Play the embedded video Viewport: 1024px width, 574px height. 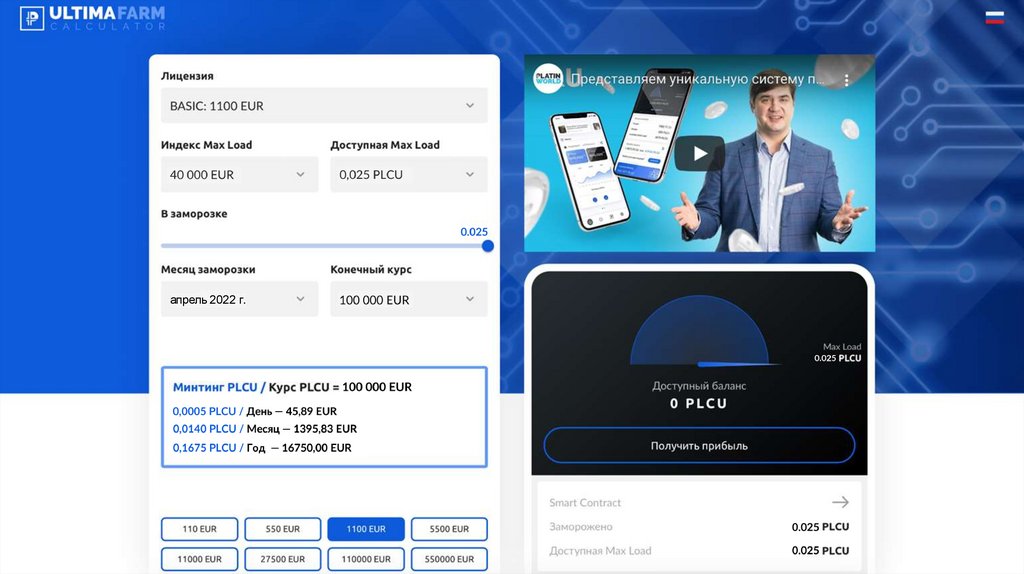(699, 153)
